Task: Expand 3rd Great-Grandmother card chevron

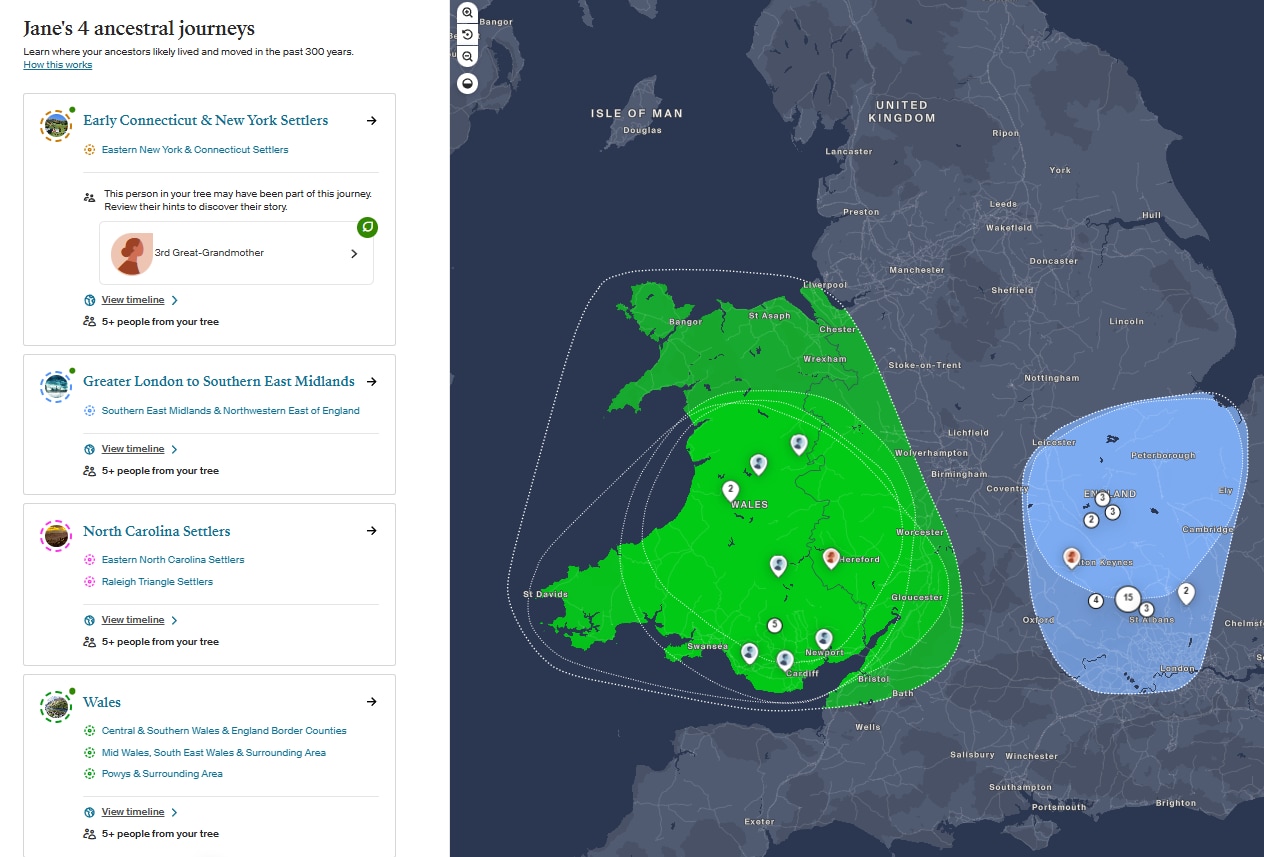Action: [354, 254]
